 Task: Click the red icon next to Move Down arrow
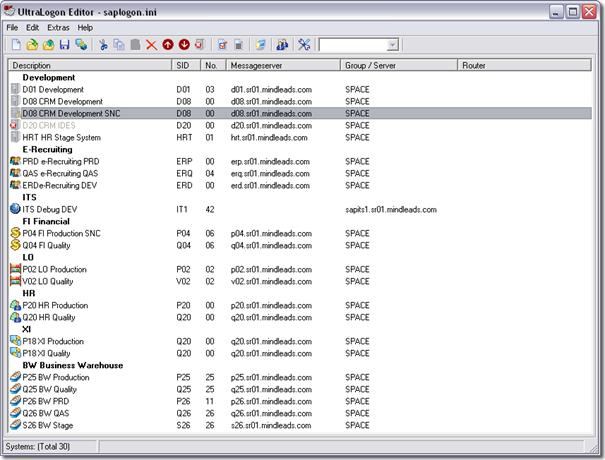[x=199, y=45]
